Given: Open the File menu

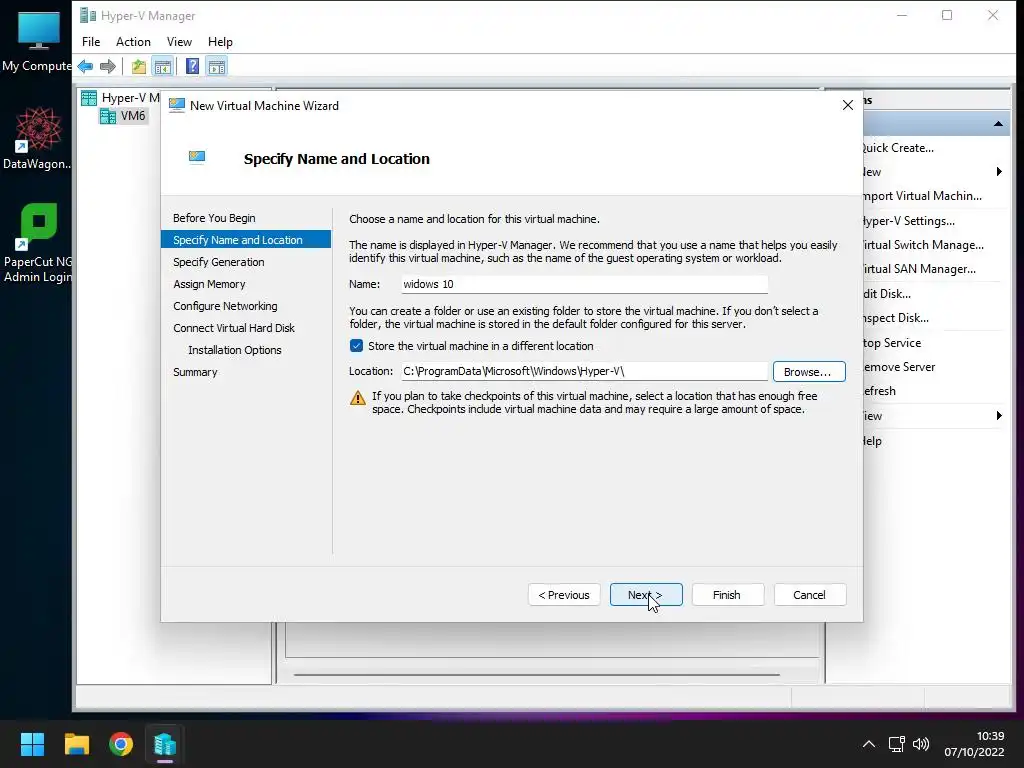Looking at the screenshot, I should pos(91,42).
